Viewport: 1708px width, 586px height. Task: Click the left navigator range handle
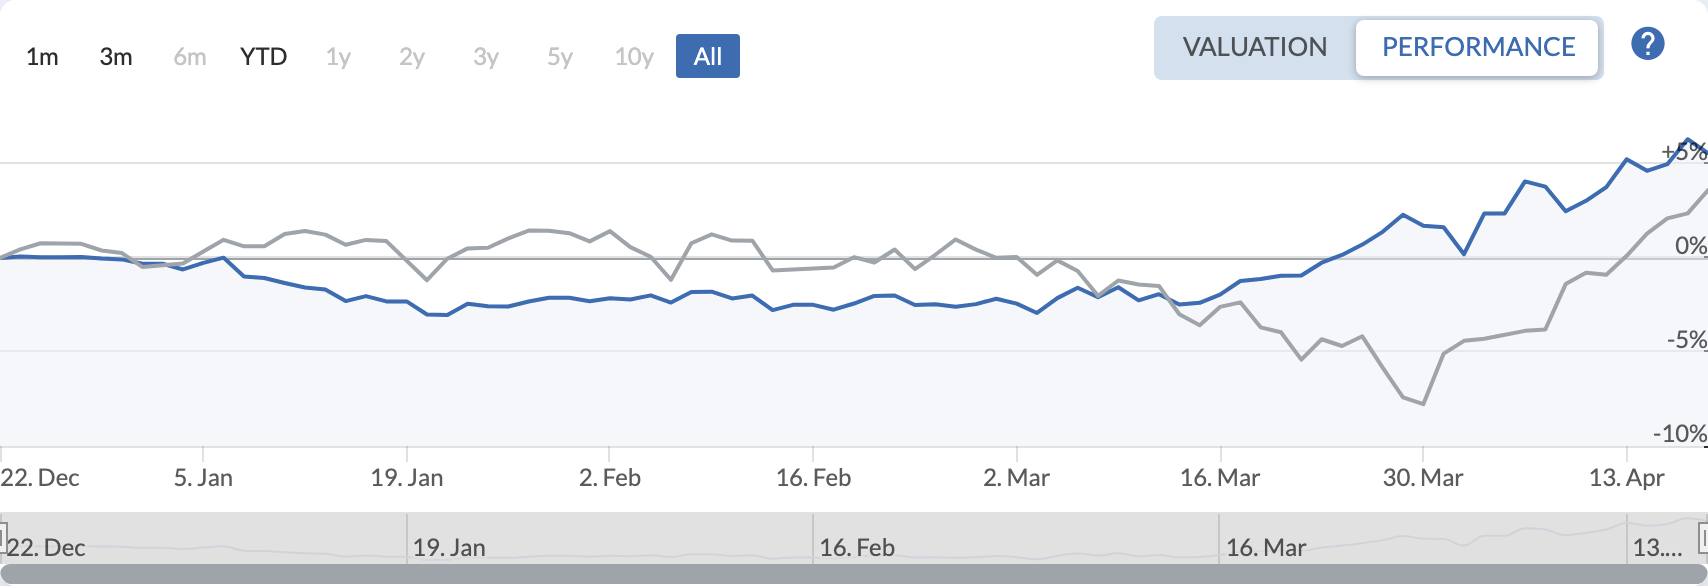pyautogui.click(x=3, y=537)
